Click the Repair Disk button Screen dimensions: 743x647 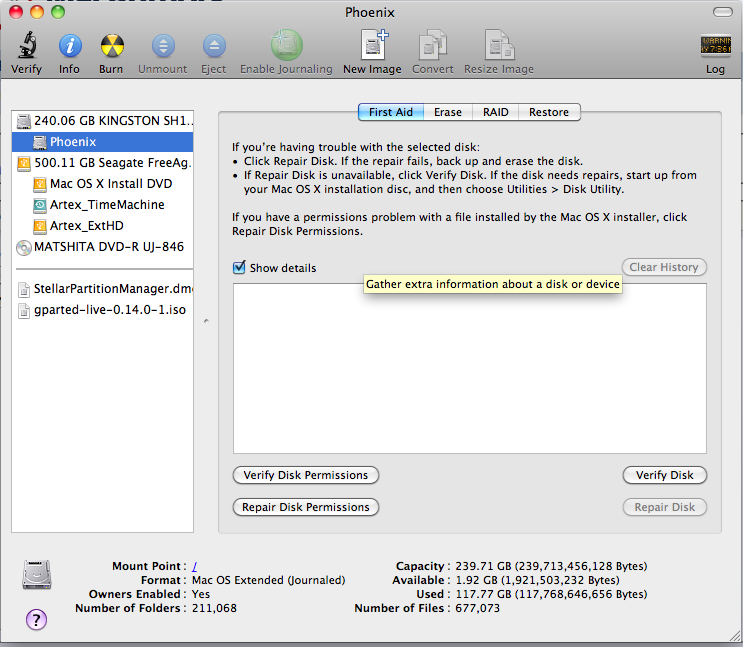click(664, 507)
